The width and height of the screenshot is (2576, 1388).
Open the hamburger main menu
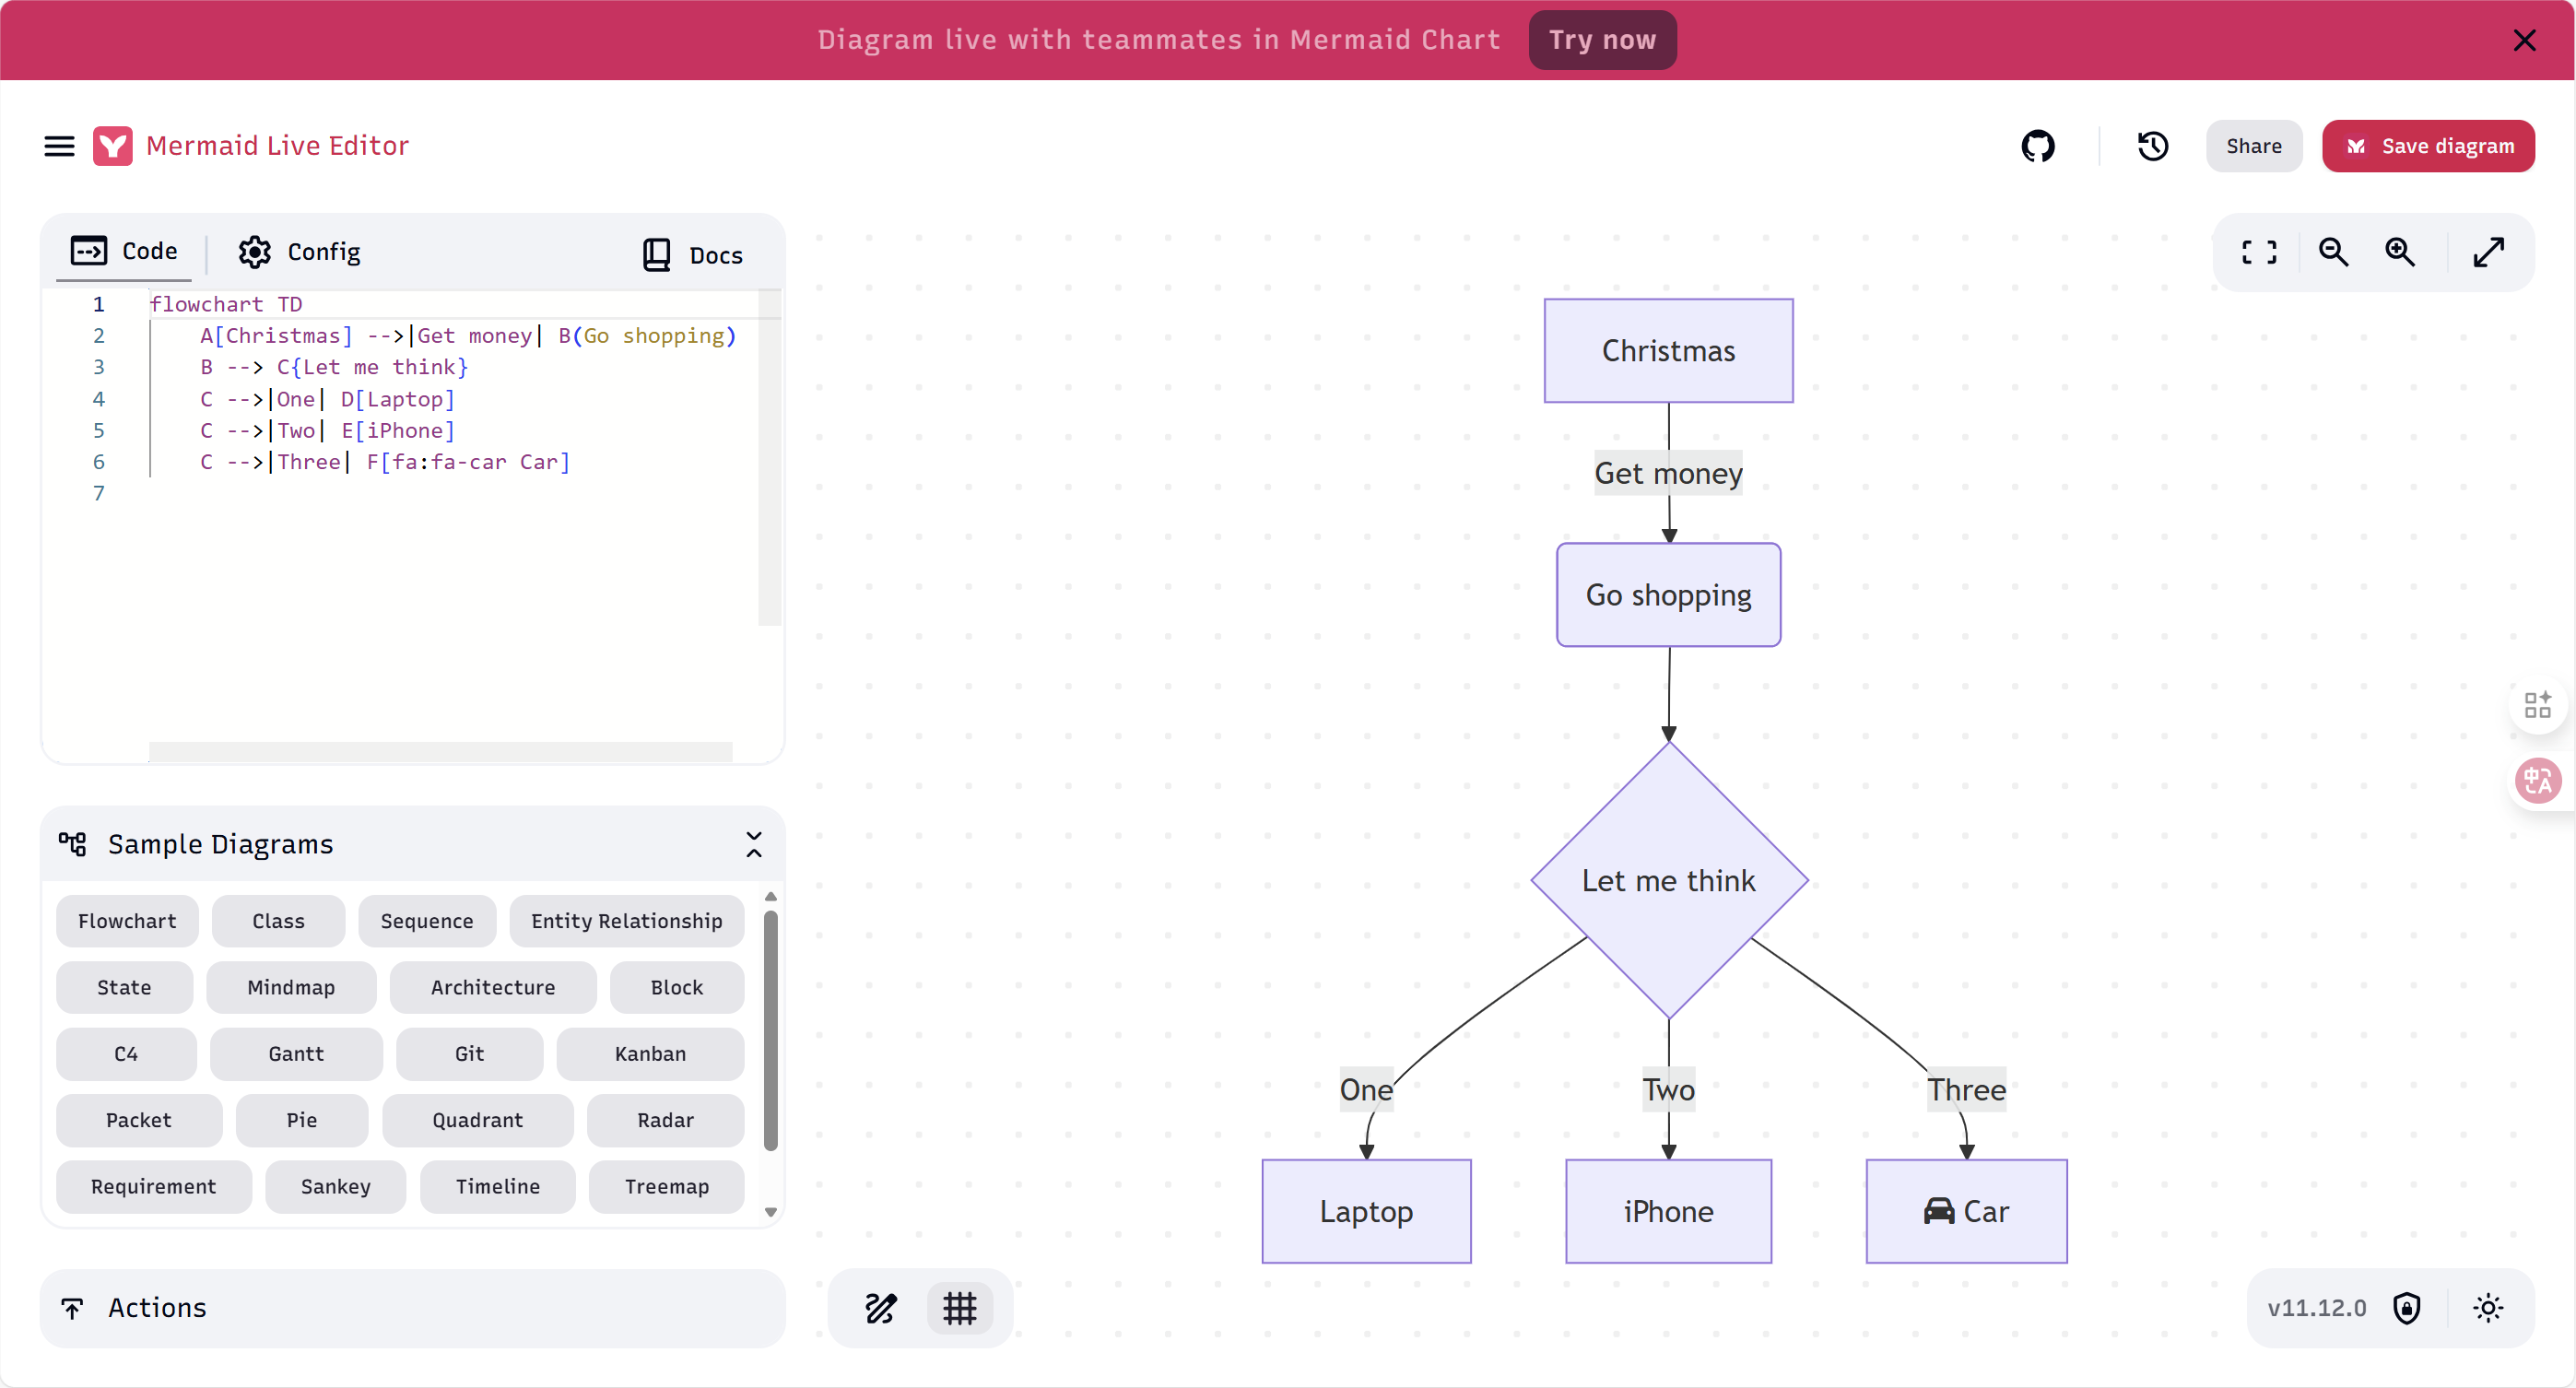(x=59, y=146)
